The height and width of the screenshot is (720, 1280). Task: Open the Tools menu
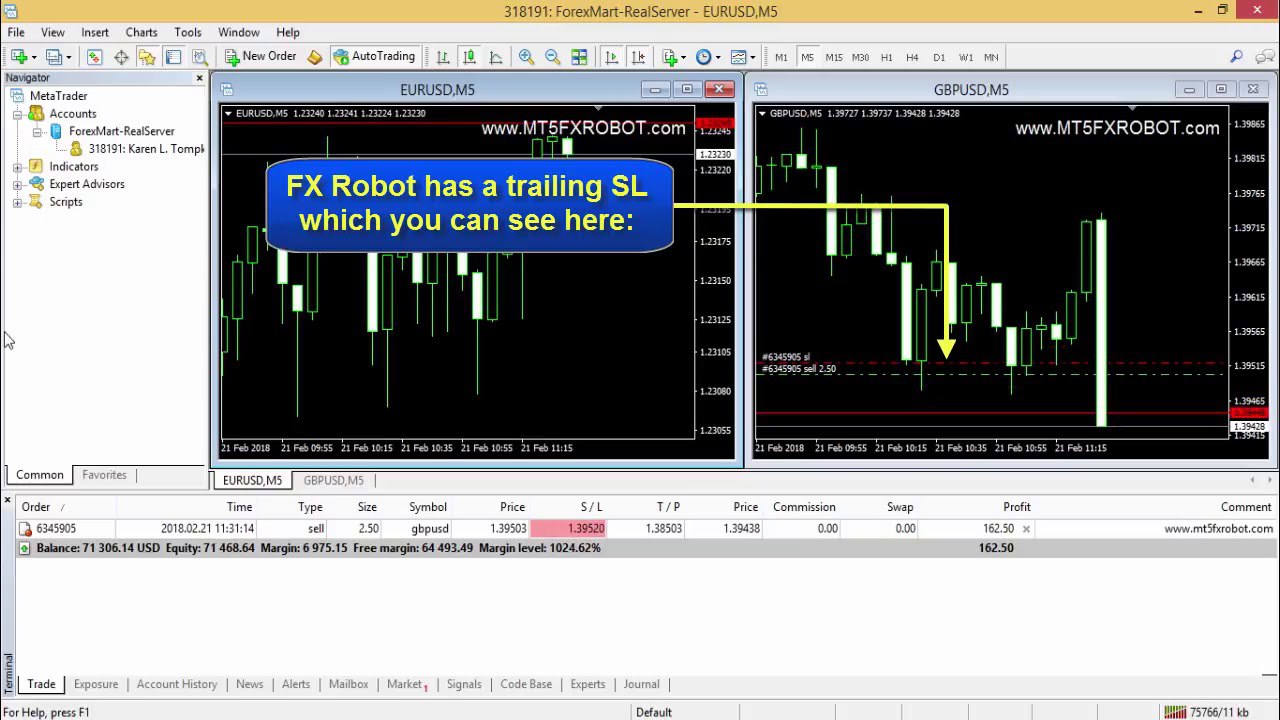pyautogui.click(x=187, y=32)
